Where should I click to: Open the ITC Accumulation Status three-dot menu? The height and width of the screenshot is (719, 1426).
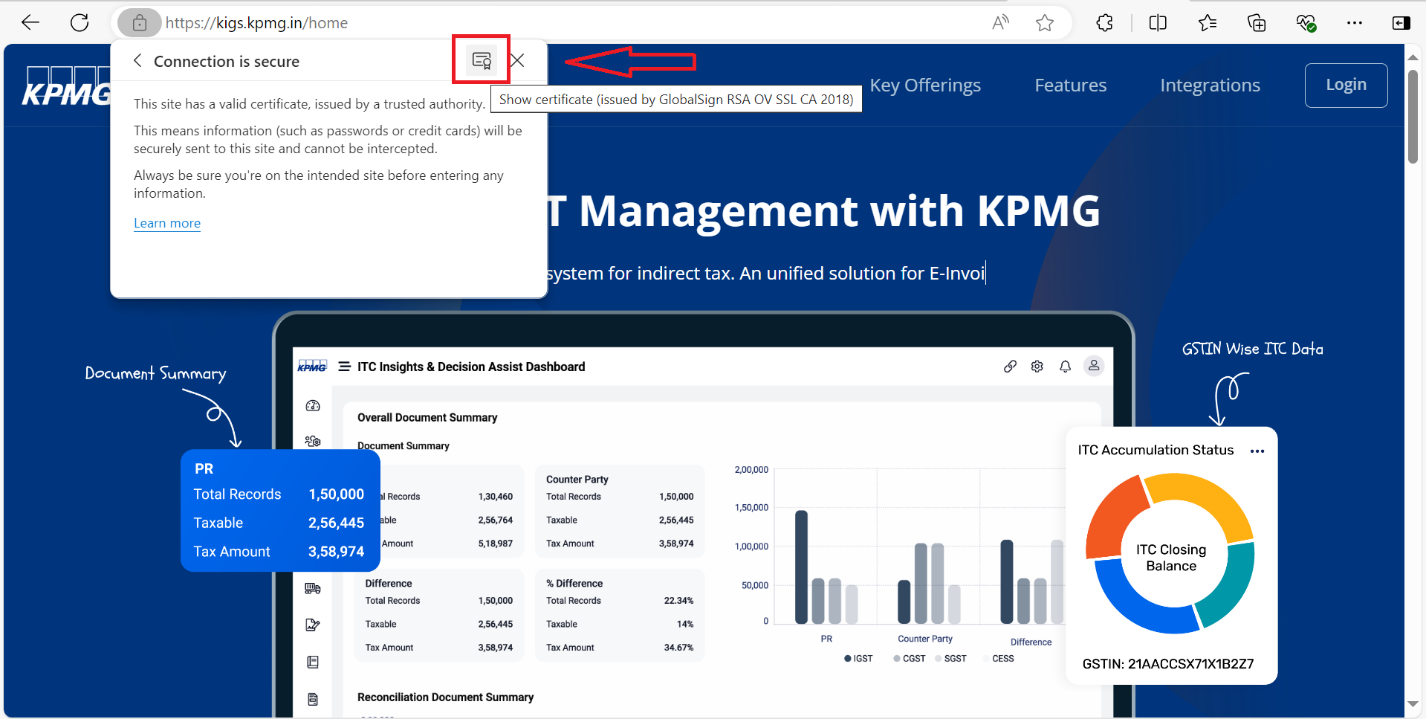(x=1257, y=451)
